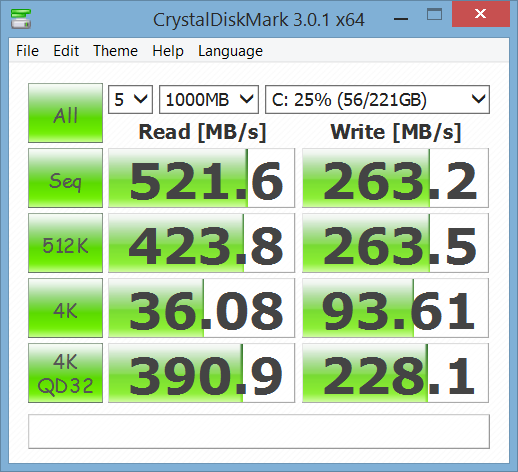The width and height of the screenshot is (518, 472).
Task: Start the 4K QD32 test
Action: [65, 373]
